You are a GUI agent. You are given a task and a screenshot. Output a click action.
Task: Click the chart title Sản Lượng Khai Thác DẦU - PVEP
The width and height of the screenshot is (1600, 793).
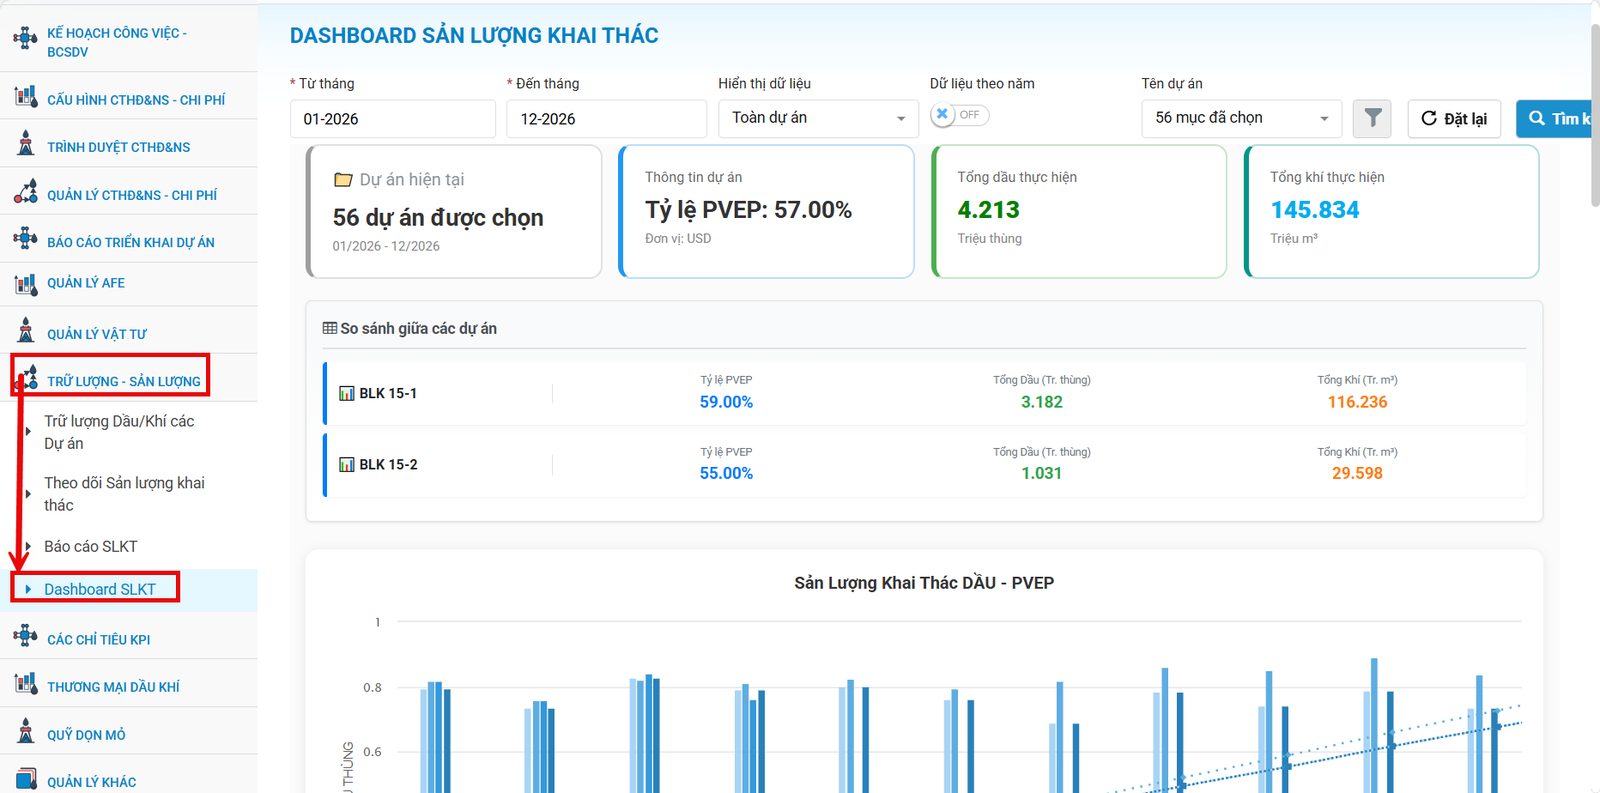click(x=924, y=583)
